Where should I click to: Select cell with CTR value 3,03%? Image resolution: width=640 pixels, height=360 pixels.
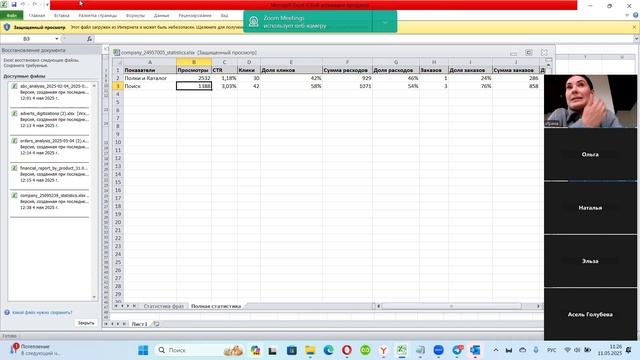coord(224,86)
